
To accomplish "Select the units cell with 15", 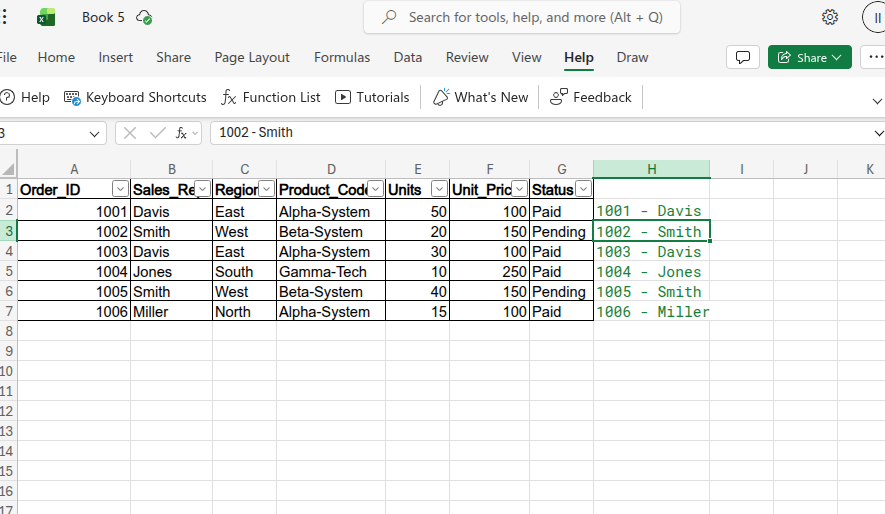I will pyautogui.click(x=418, y=311).
